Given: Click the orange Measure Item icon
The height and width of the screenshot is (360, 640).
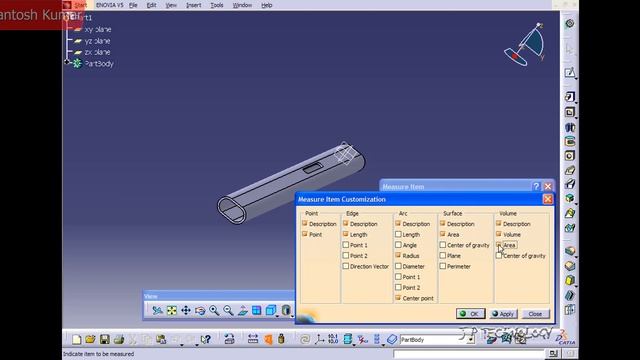Looking at the screenshot, I should [x=268, y=339].
